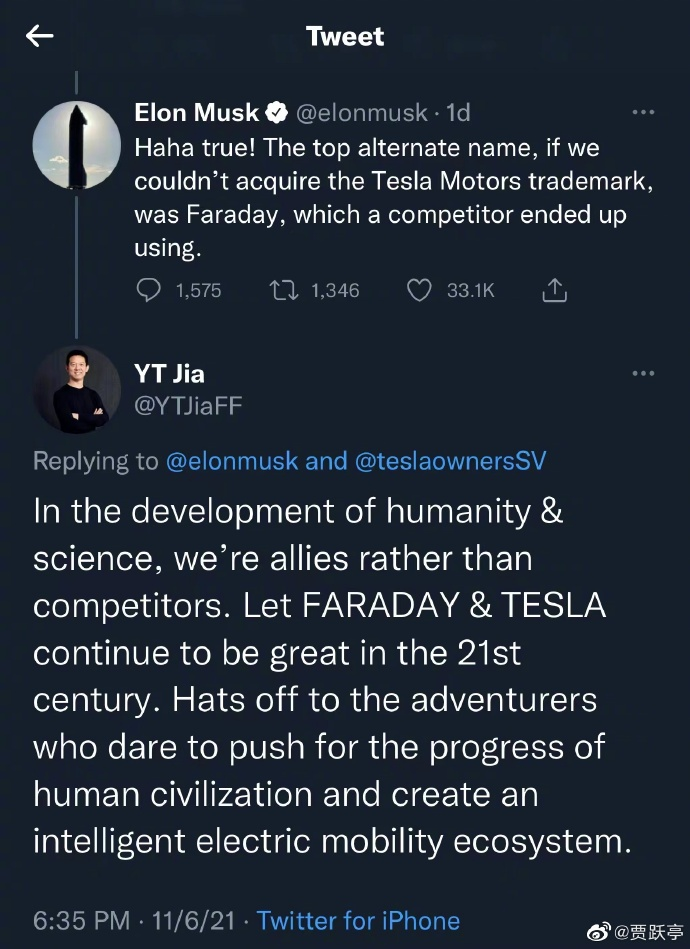
Task: Open the @teslaownersSV mention link
Action: click(x=448, y=461)
